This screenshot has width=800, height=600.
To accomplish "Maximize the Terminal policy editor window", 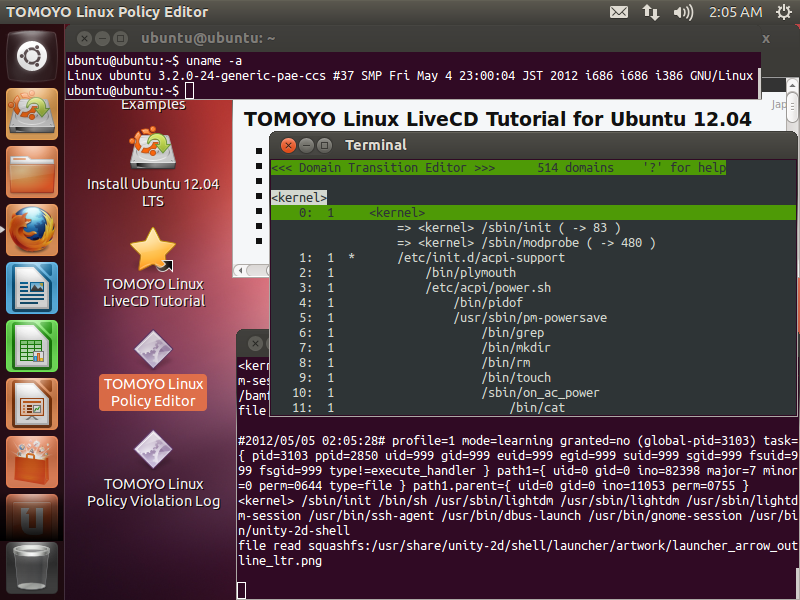I will click(x=324, y=145).
